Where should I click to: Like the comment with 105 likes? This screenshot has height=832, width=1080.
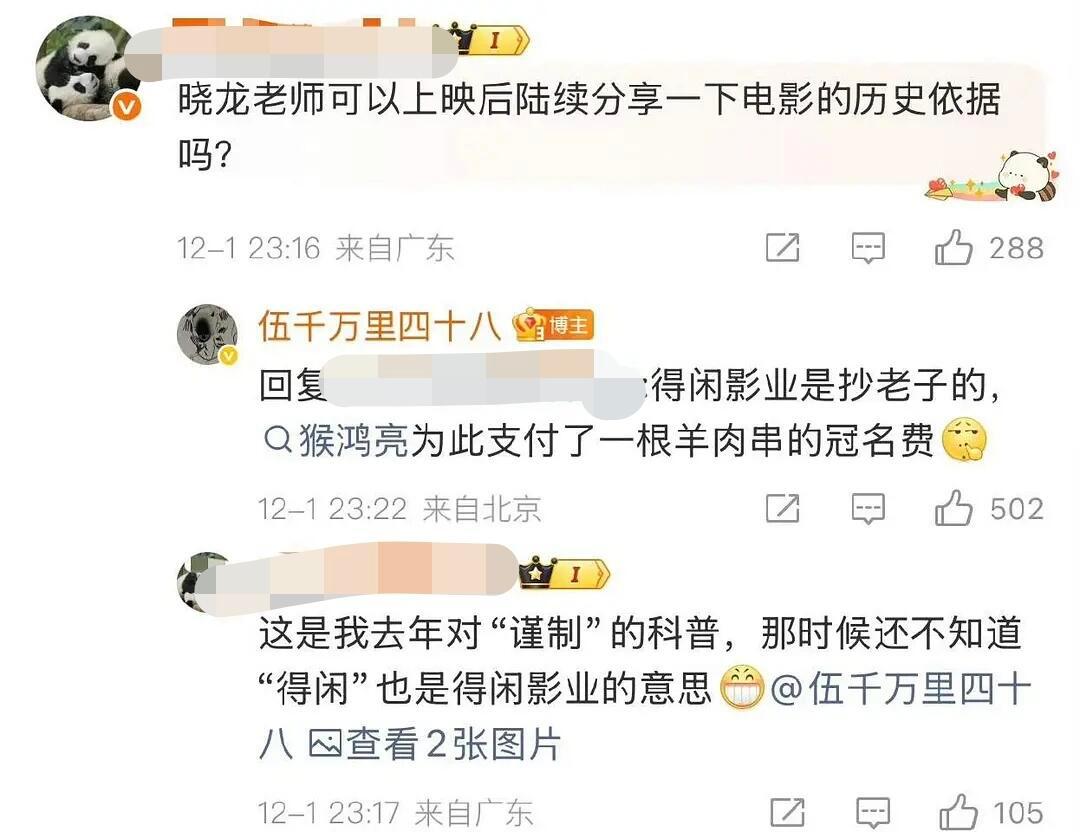coord(958,812)
